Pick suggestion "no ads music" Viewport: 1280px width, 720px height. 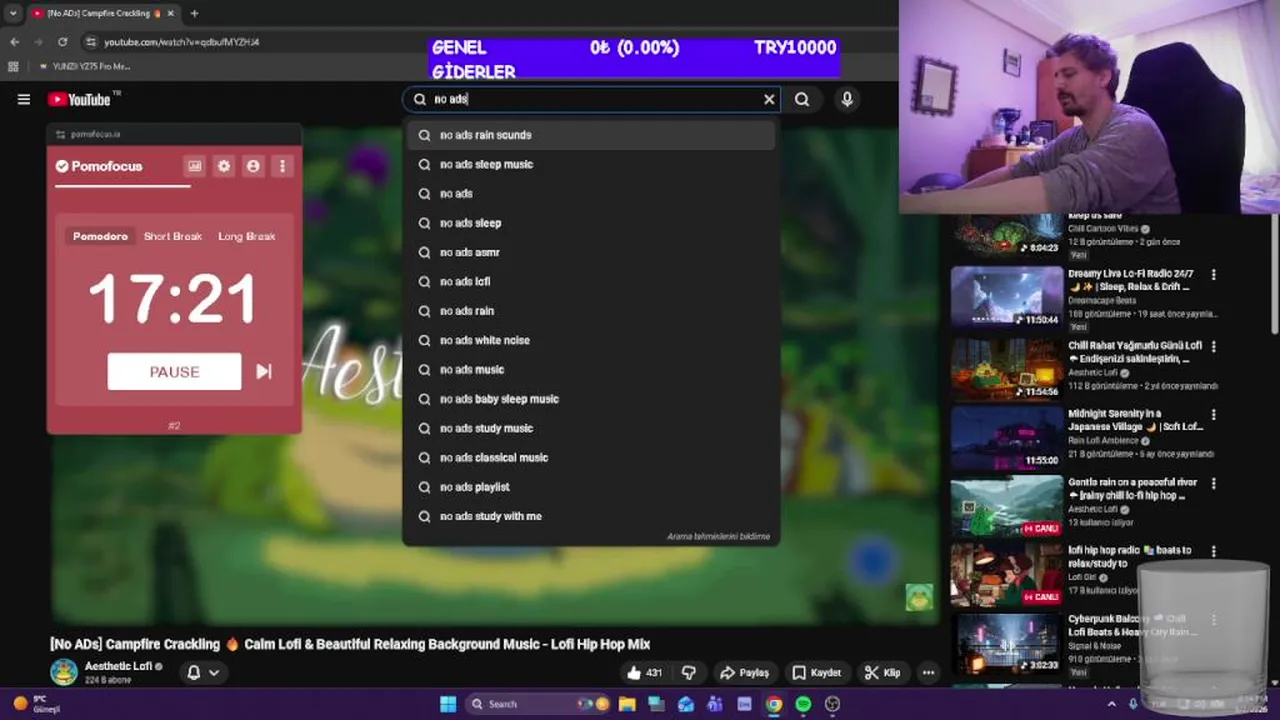590,369
